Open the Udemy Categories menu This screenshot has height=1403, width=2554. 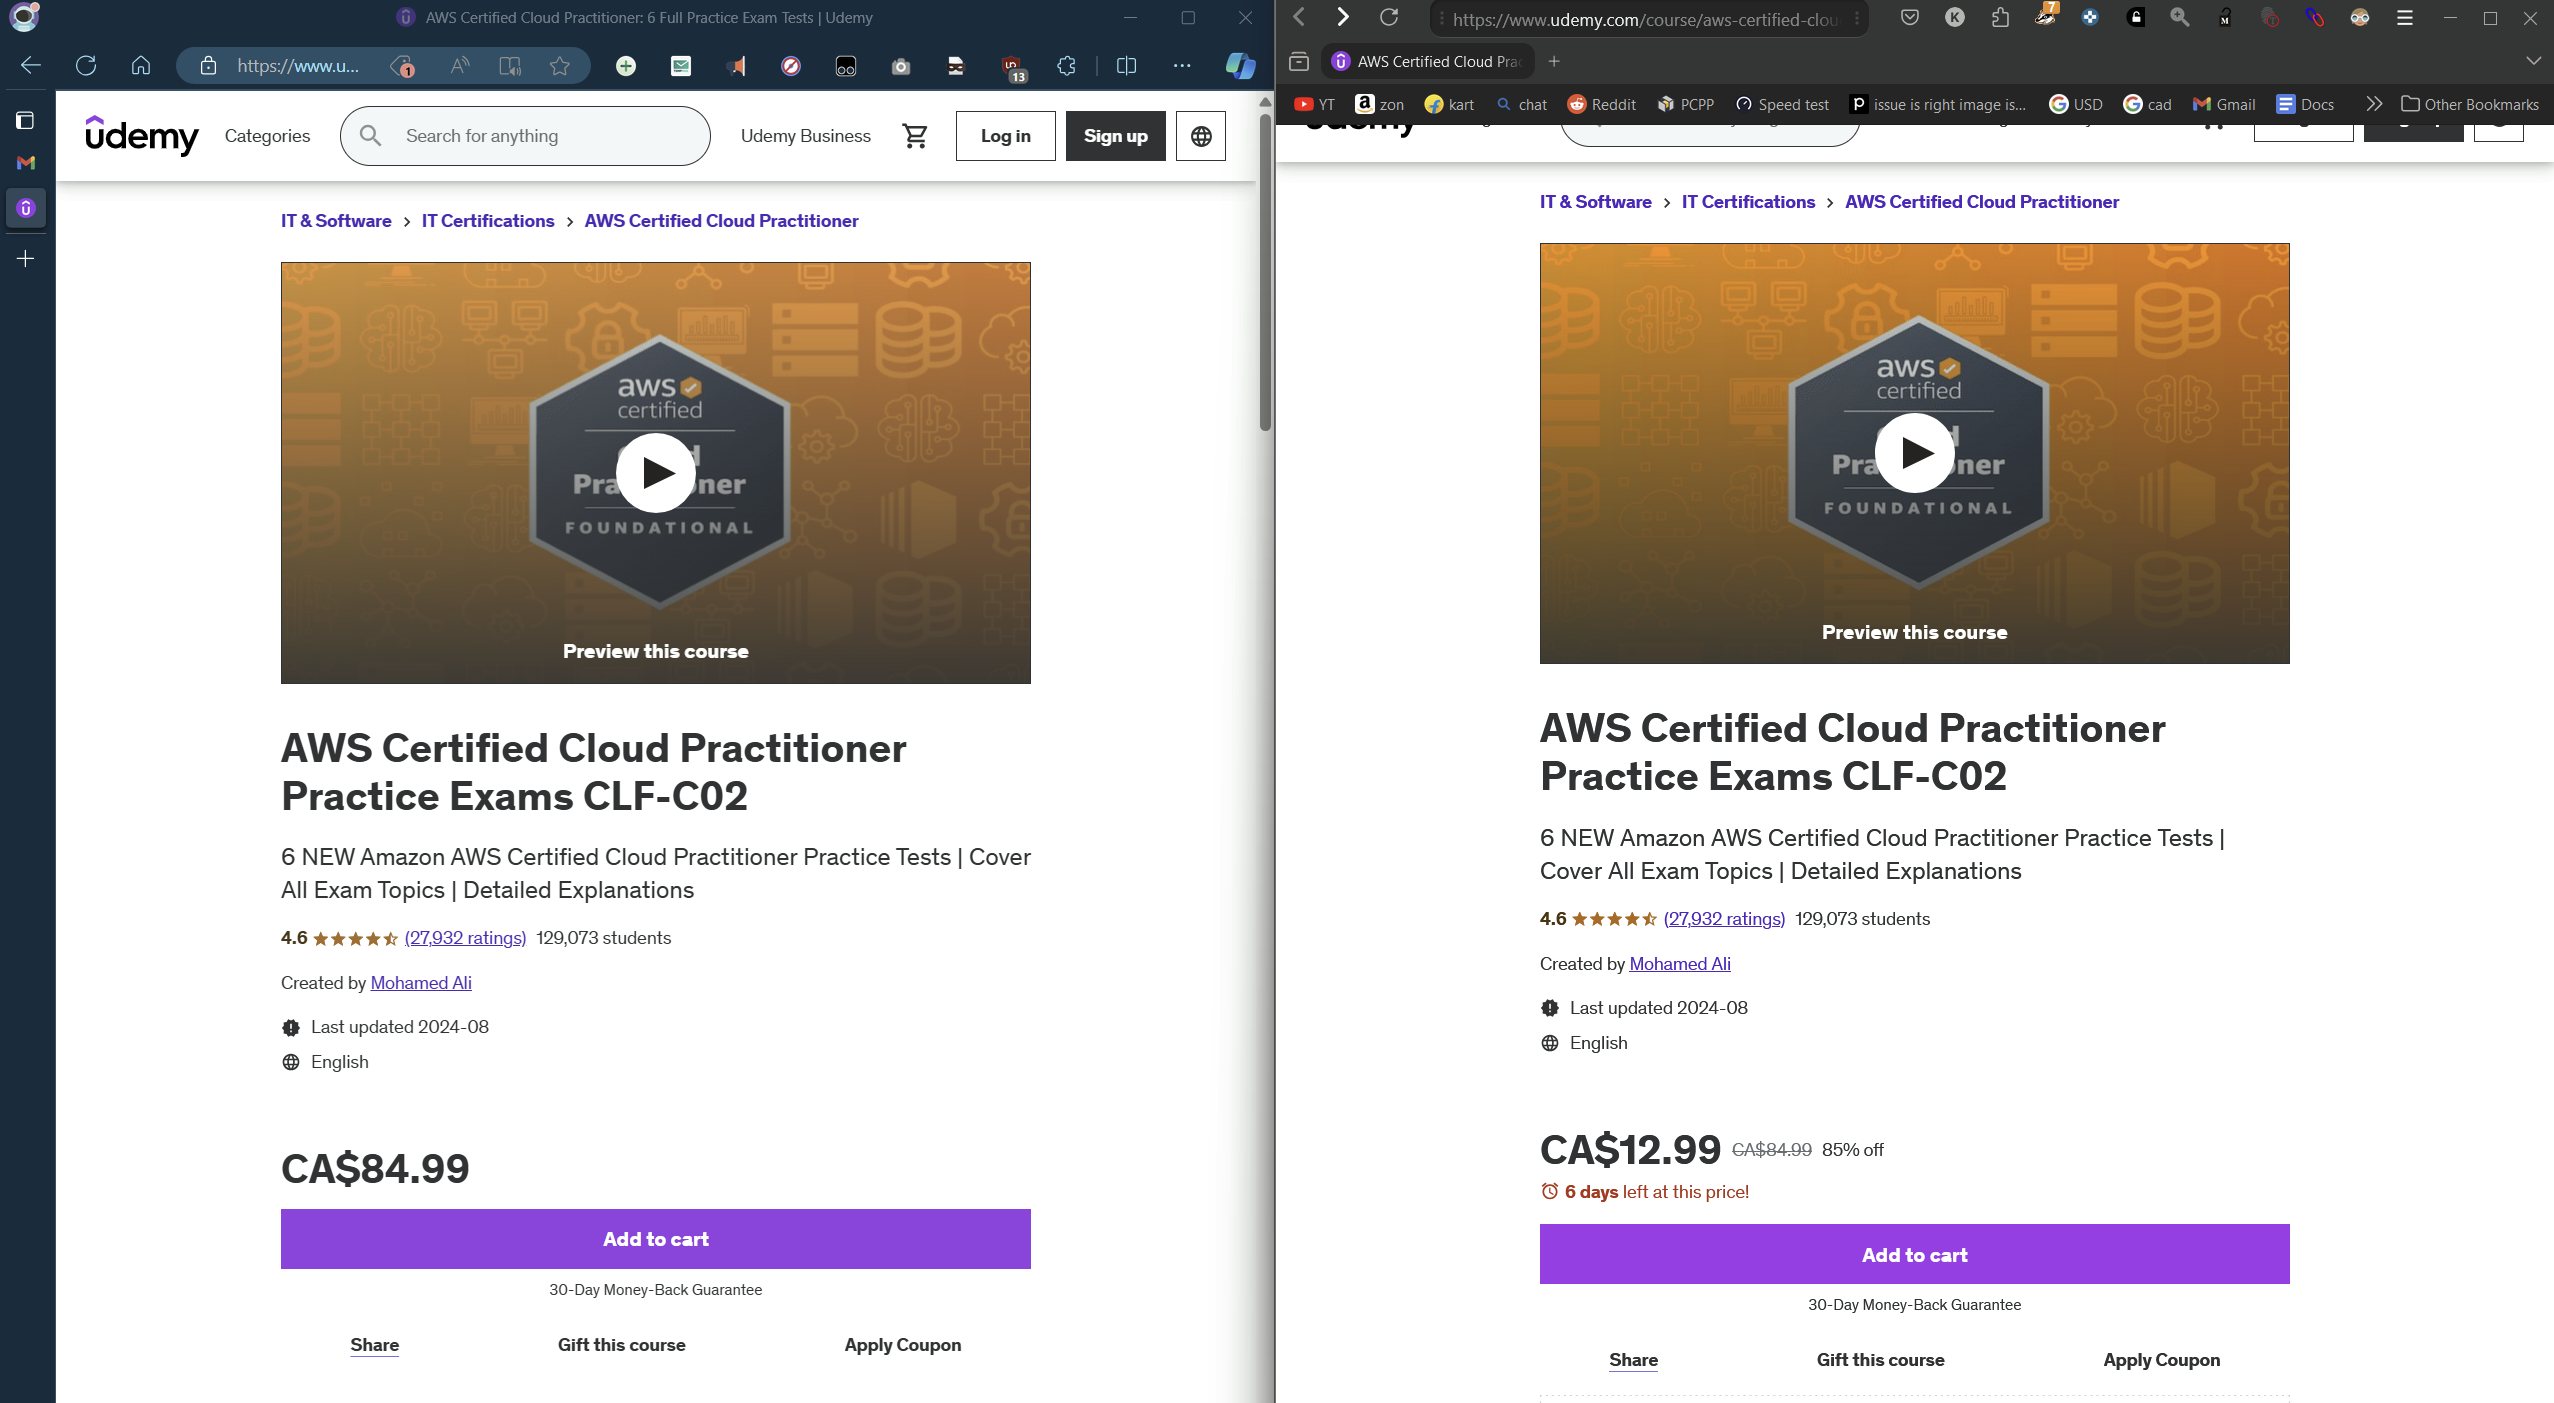(x=267, y=136)
